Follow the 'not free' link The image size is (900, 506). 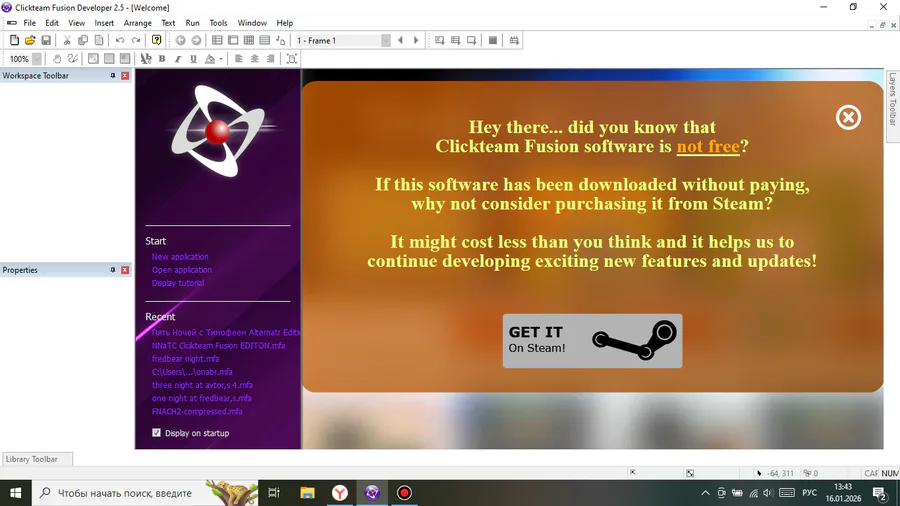pos(708,146)
